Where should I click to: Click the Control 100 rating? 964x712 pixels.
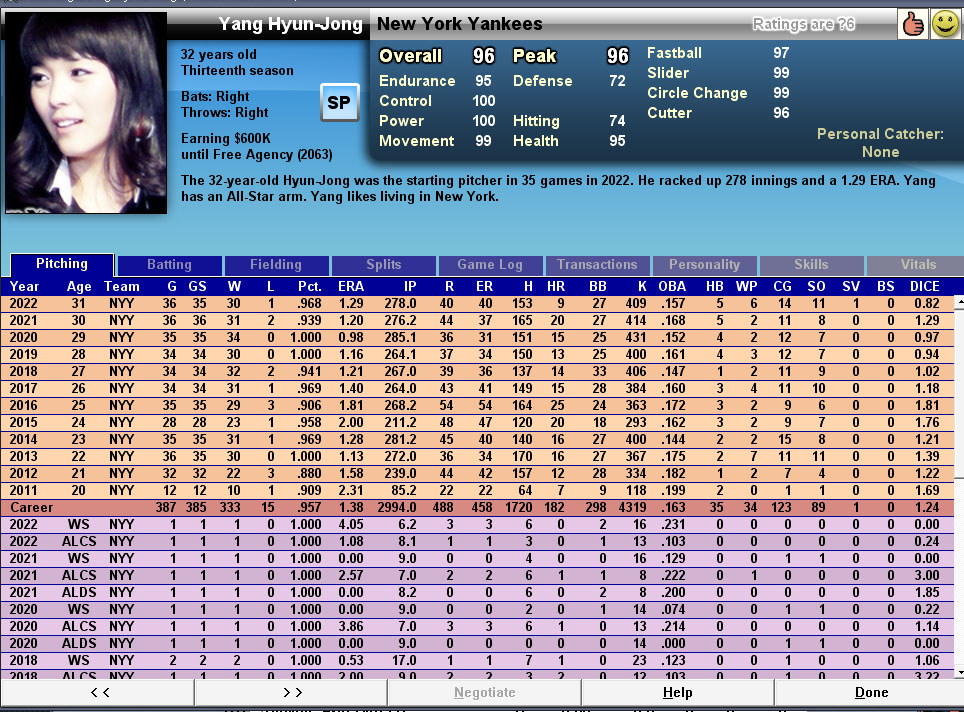[437, 101]
